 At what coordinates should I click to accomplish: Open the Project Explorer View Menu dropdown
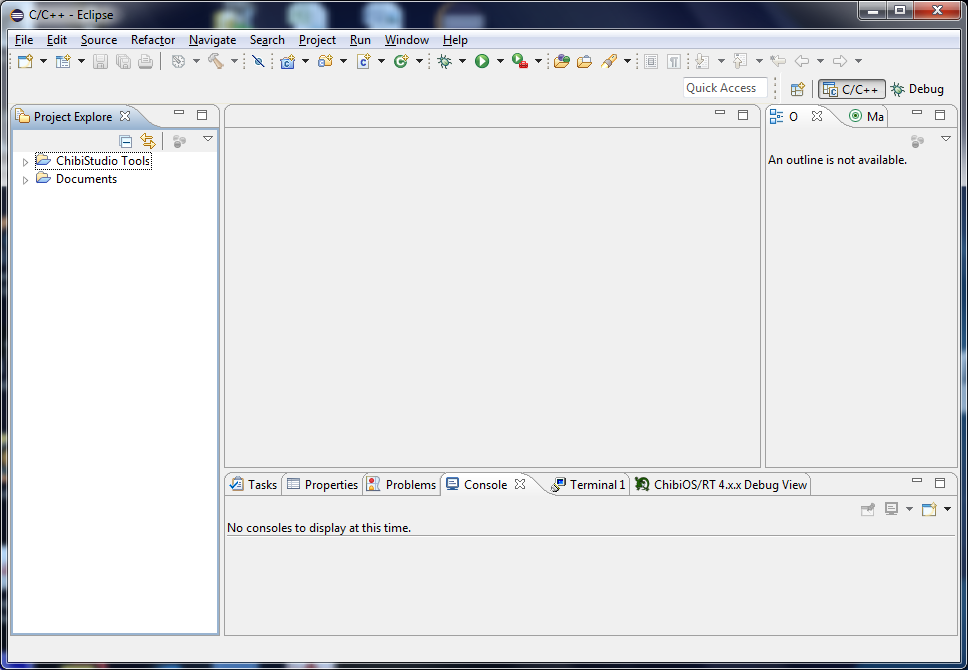click(x=208, y=139)
